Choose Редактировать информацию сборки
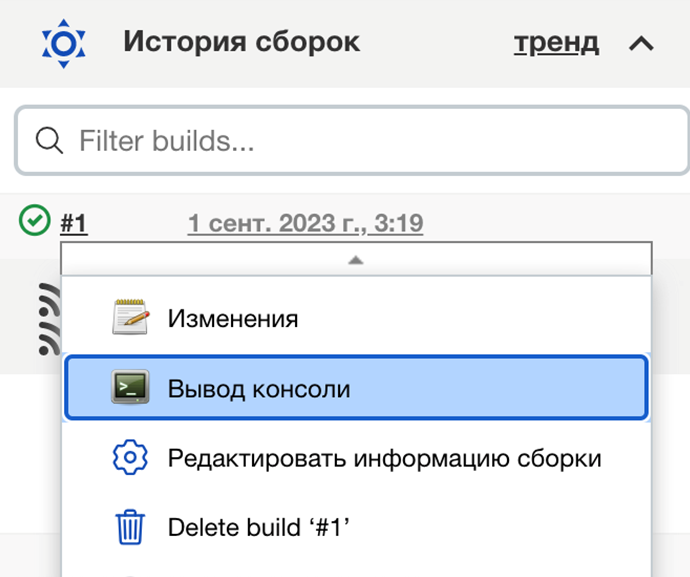 click(x=384, y=459)
